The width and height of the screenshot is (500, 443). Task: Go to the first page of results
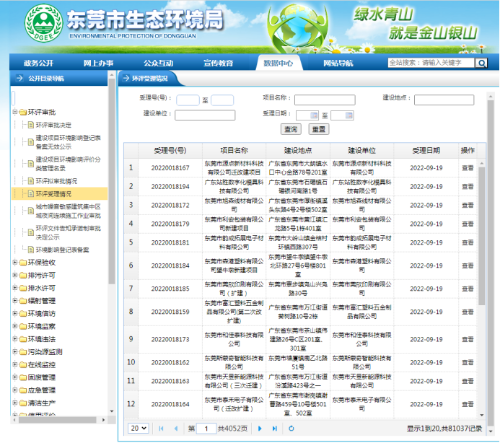point(161,428)
